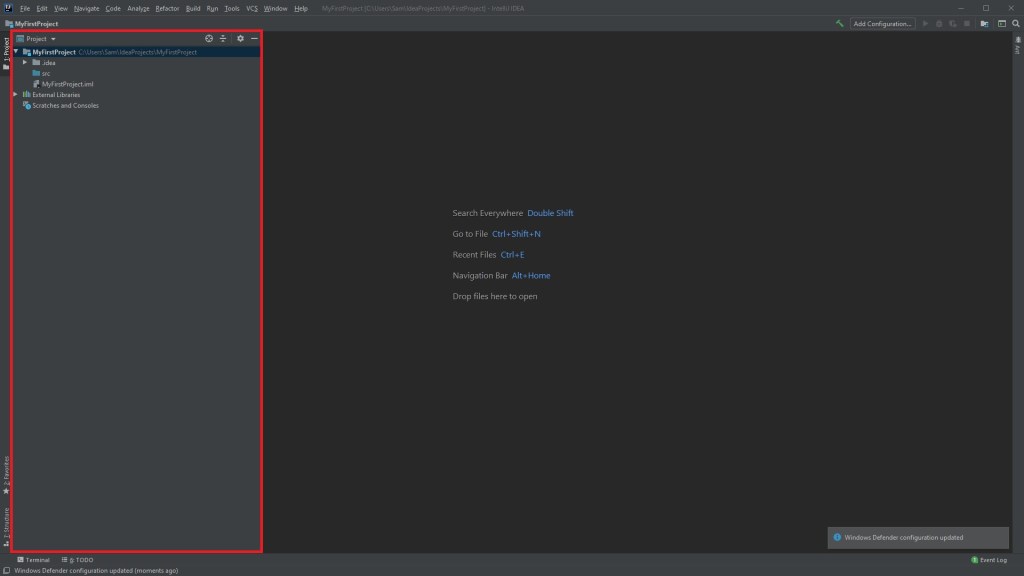Click the locate/scroll-from-source target icon
Image resolution: width=1024 pixels, height=576 pixels.
209,39
